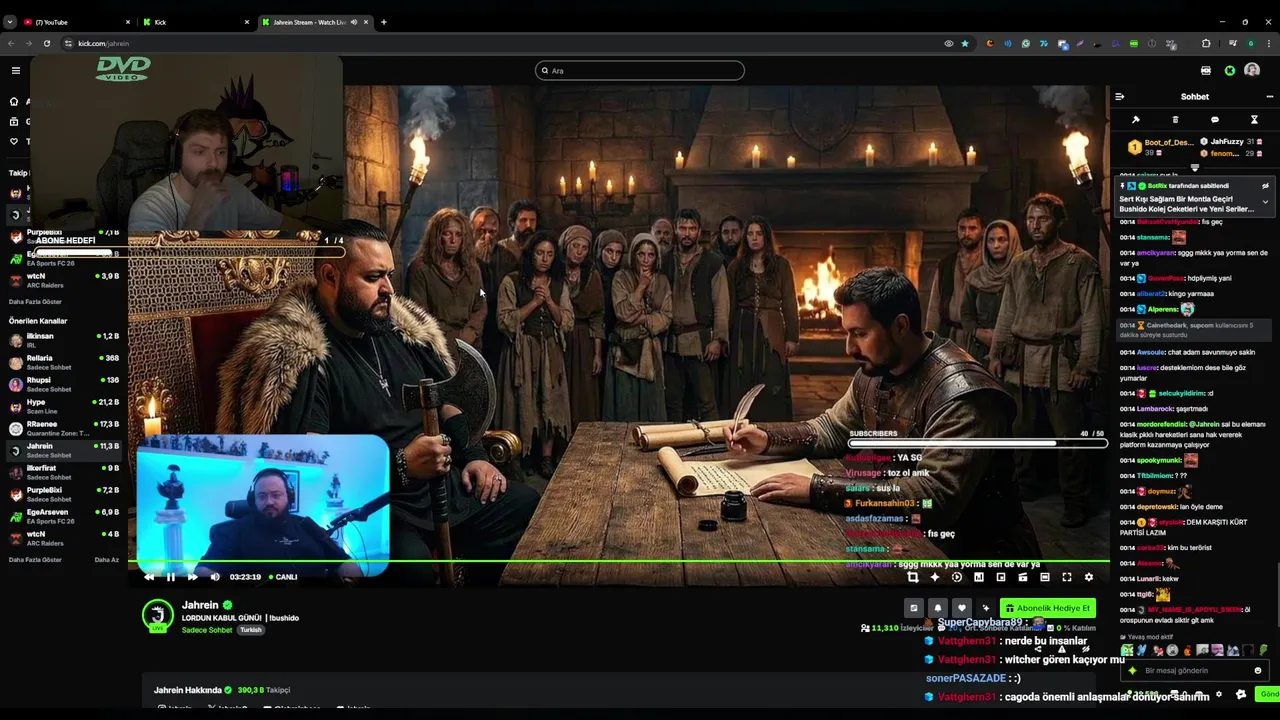Select the Jahrein Stream browser tab
The image size is (1280, 720).
coord(314,22)
